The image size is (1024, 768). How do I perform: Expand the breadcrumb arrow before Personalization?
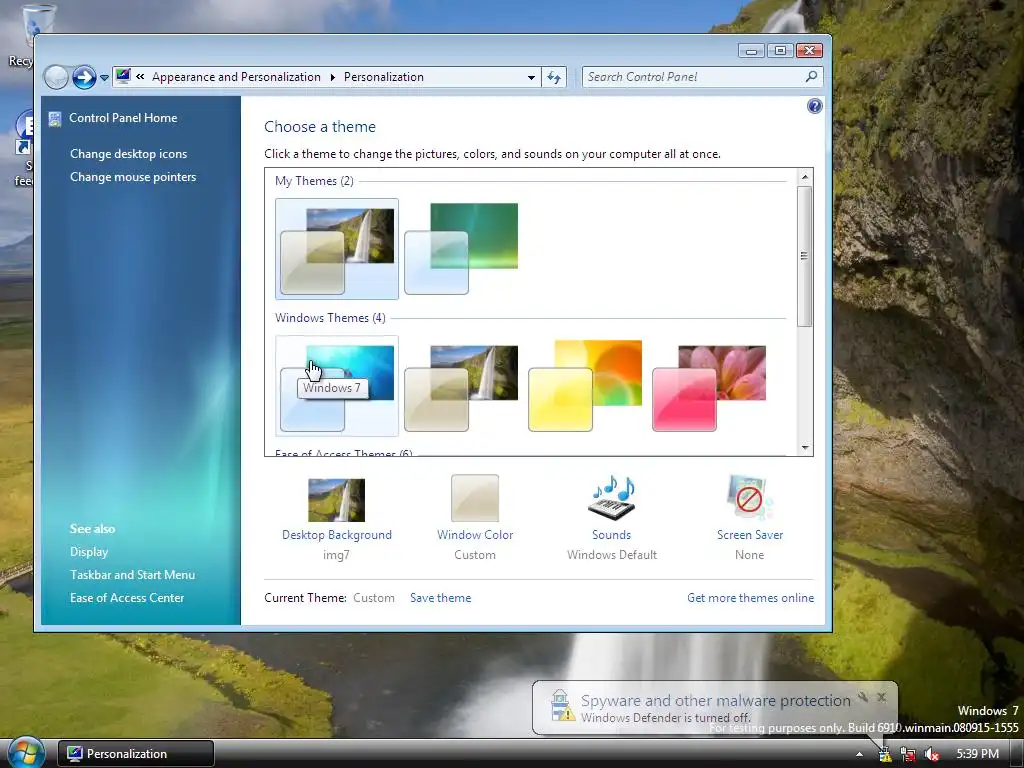[x=332, y=78]
